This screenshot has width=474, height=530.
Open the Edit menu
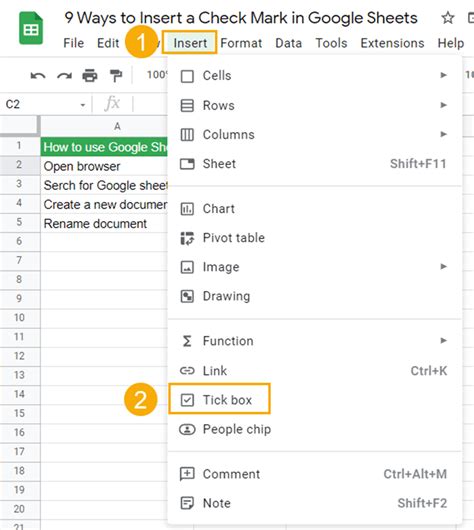(108, 43)
